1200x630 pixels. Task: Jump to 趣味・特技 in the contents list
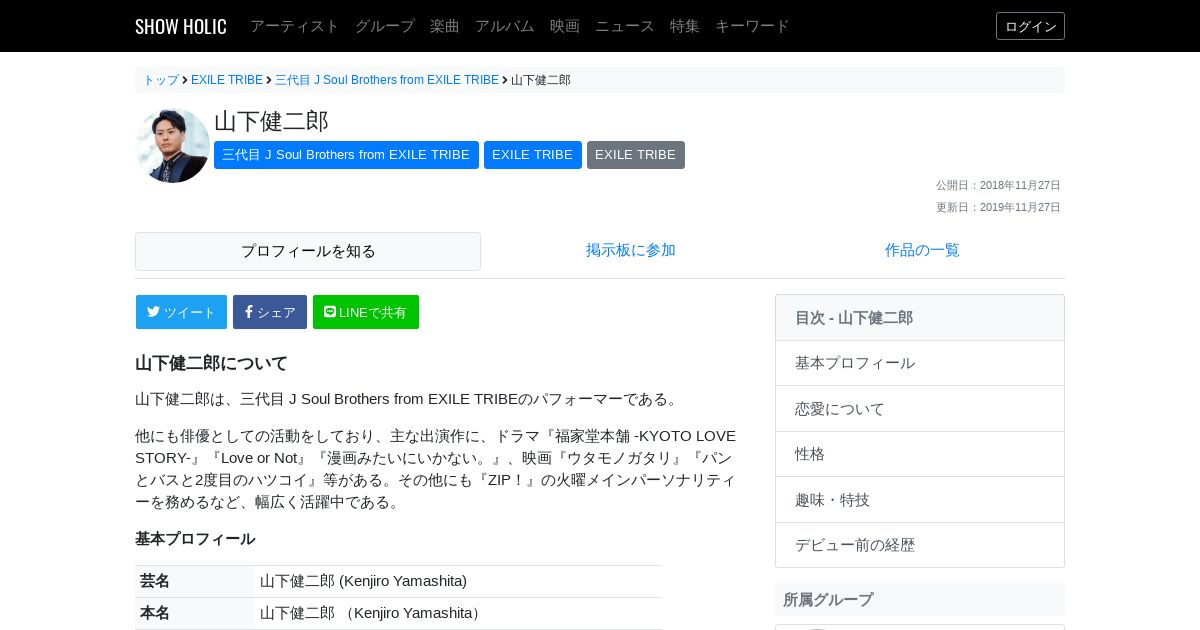click(x=920, y=500)
